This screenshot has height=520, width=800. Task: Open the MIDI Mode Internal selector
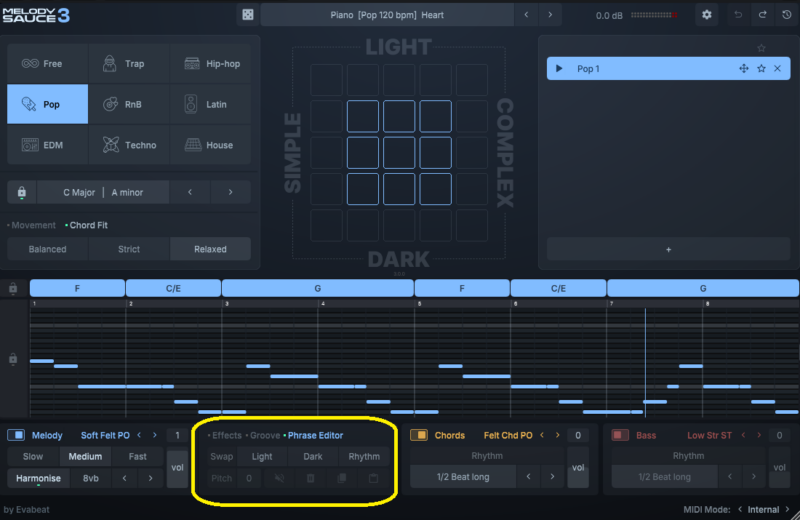(x=762, y=510)
